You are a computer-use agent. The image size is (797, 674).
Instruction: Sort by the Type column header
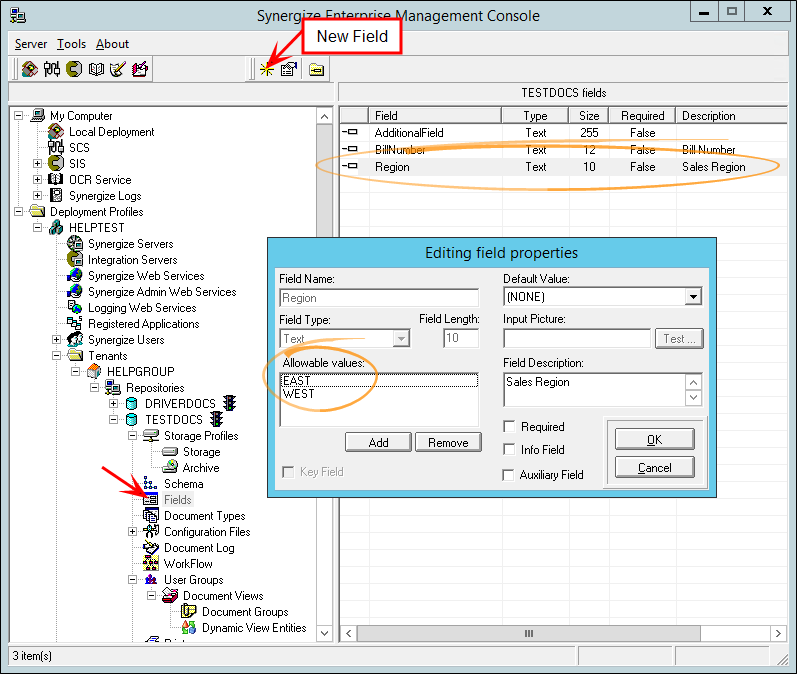535,115
